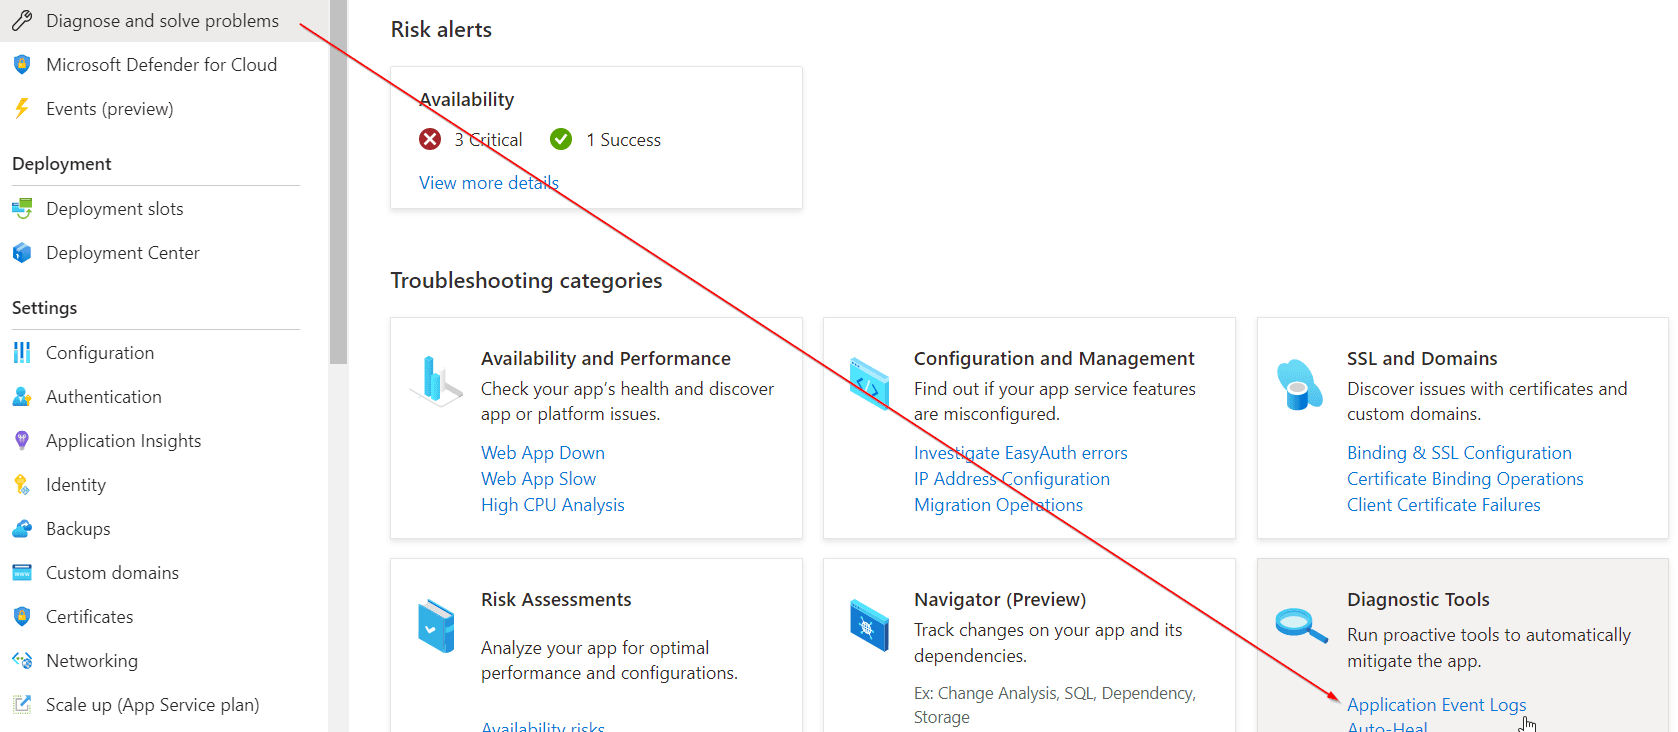Open Web App Down diagnostics
The width and height of the screenshot is (1678, 732).
pos(543,452)
